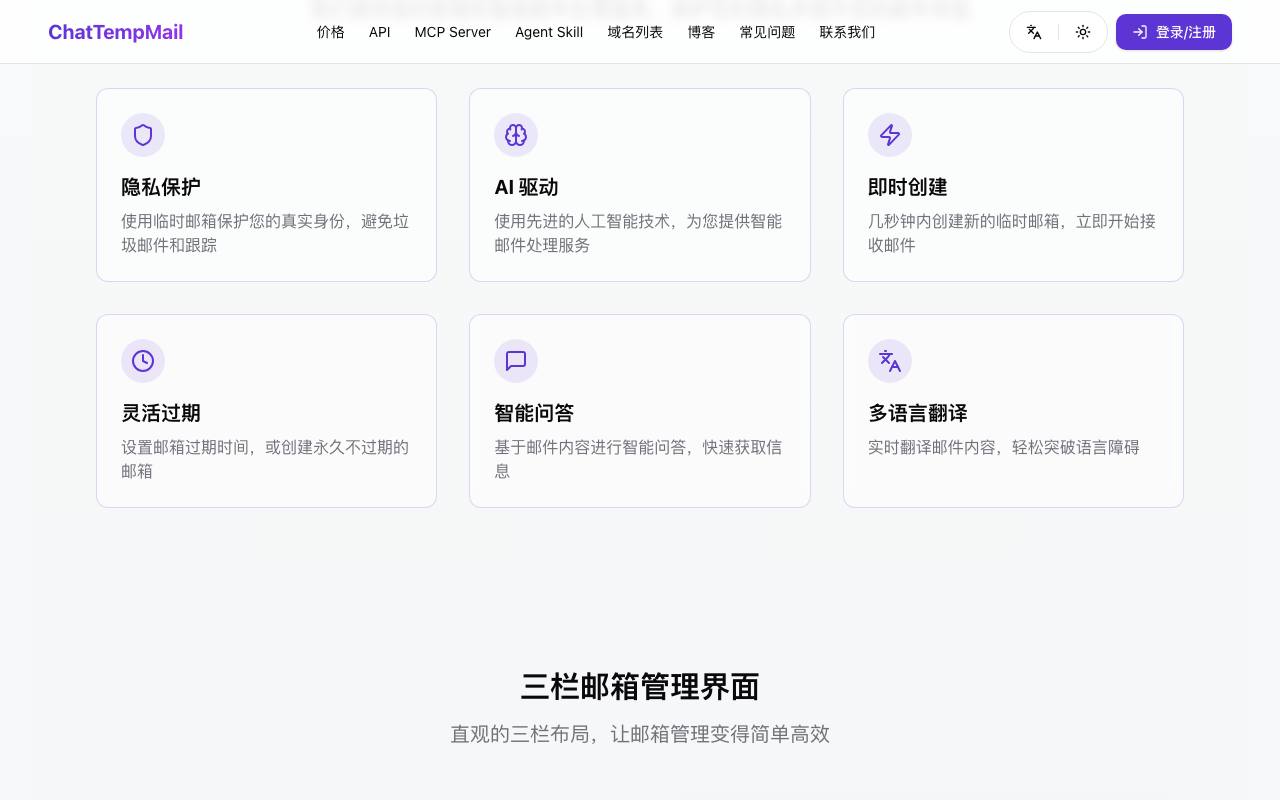
Task: Toggle the light/dark theme sun icon
Action: click(x=1083, y=32)
